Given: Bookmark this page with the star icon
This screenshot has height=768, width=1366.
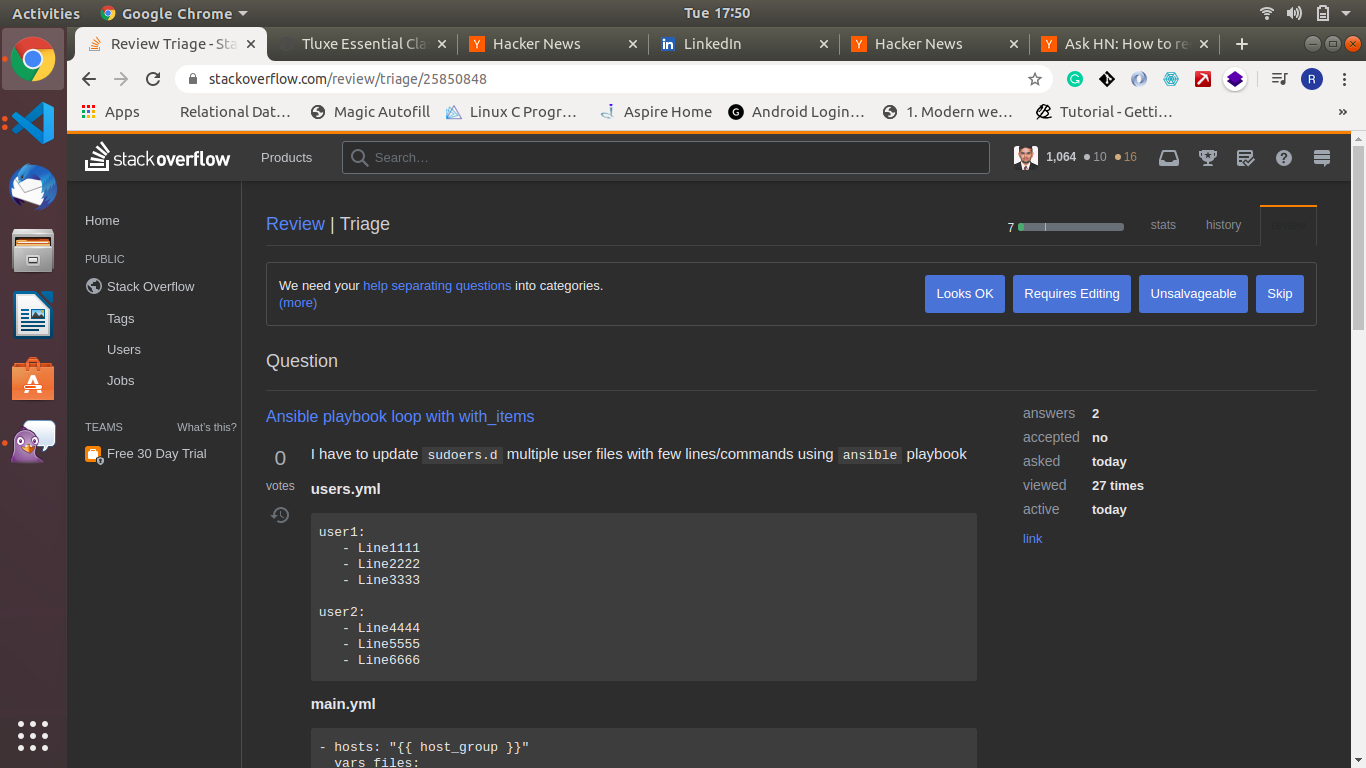Looking at the screenshot, I should pyautogui.click(x=1035, y=79).
